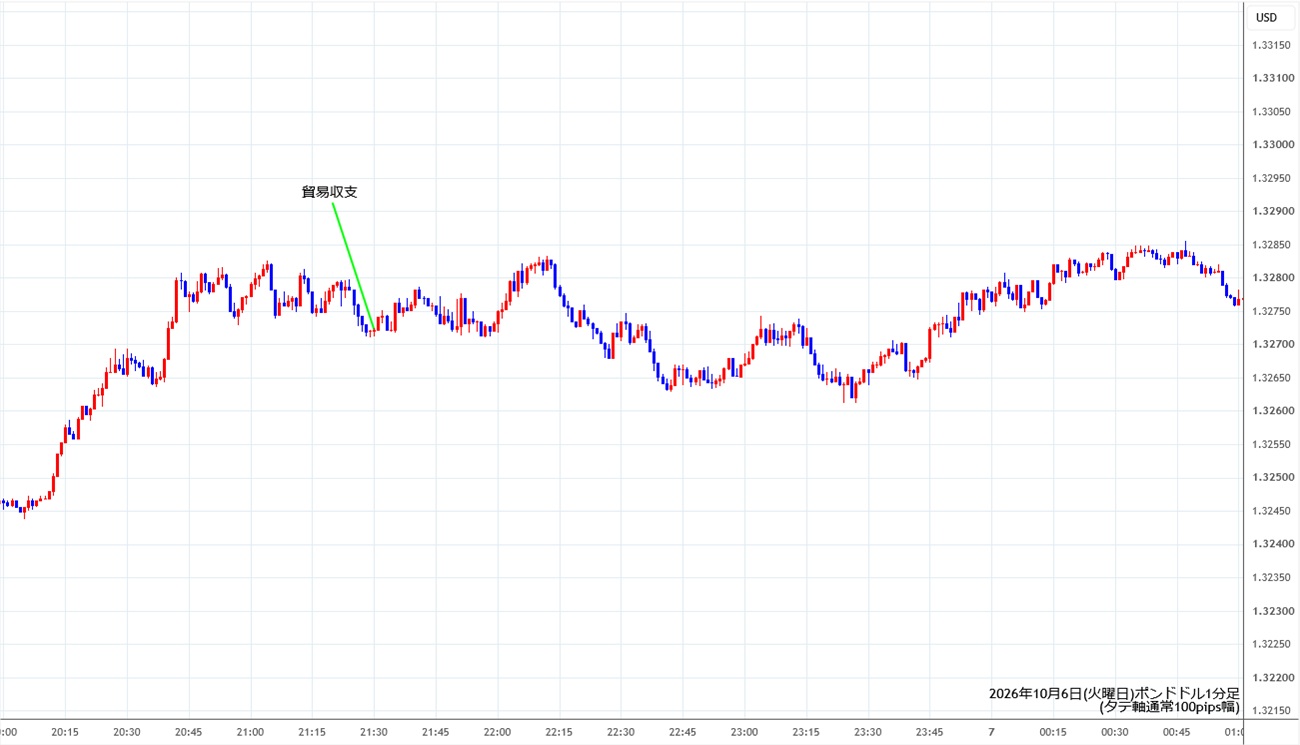Select price level 1.32300 on axis
Image resolution: width=1300 pixels, height=745 pixels.
tap(1271, 610)
